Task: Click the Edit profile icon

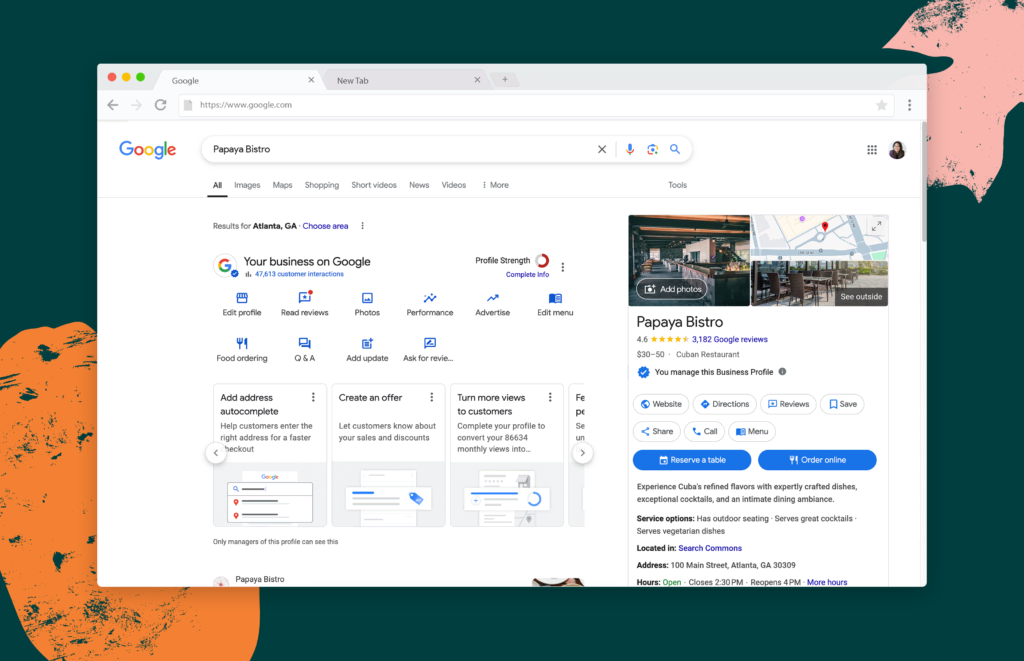Action: click(242, 298)
